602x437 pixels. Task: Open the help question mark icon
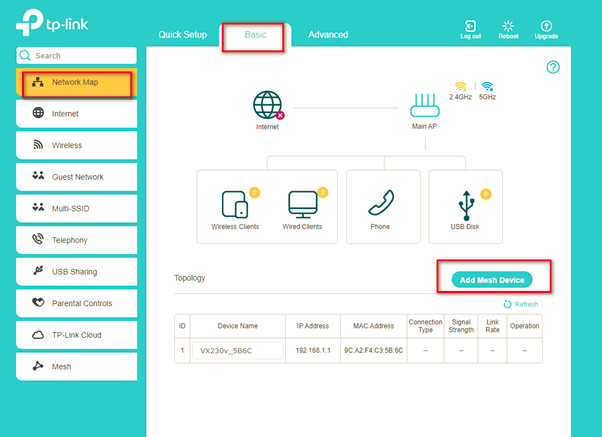point(553,67)
